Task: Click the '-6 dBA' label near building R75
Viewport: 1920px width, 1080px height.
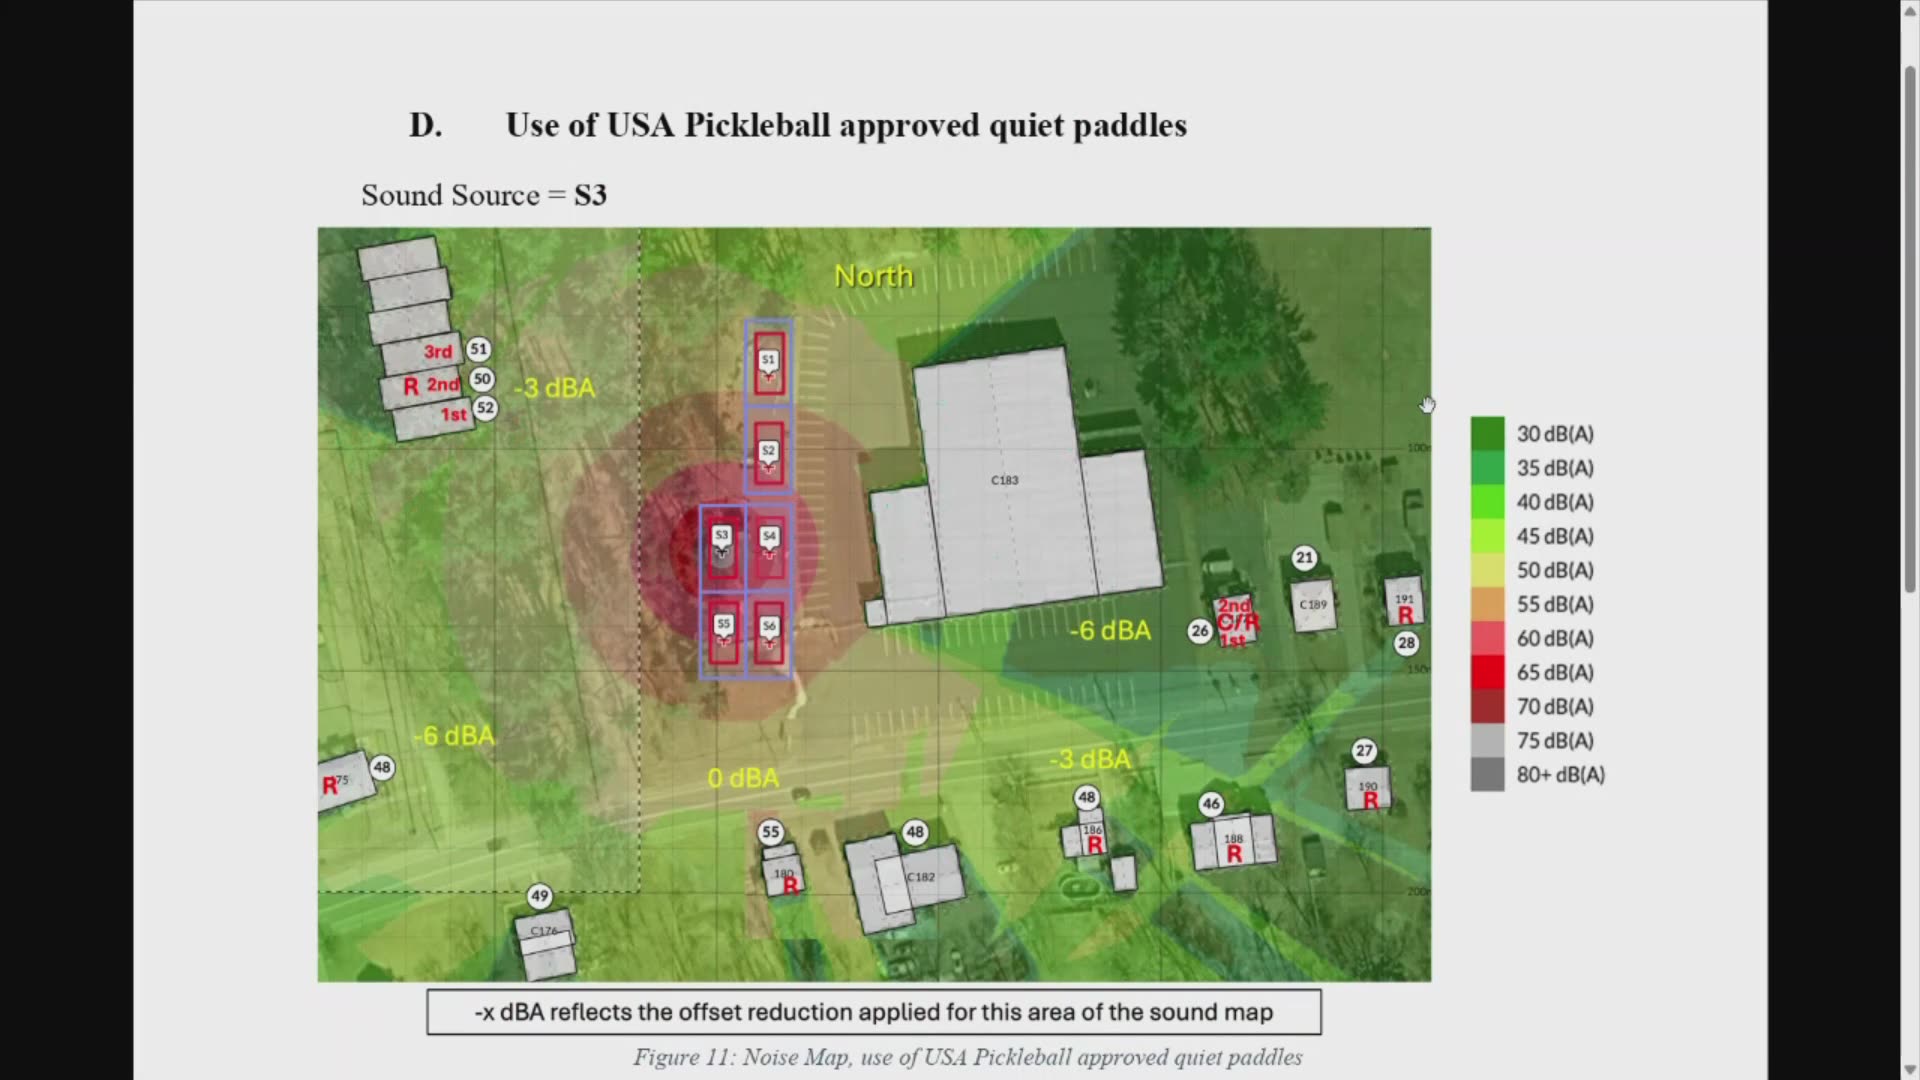Action: (454, 736)
